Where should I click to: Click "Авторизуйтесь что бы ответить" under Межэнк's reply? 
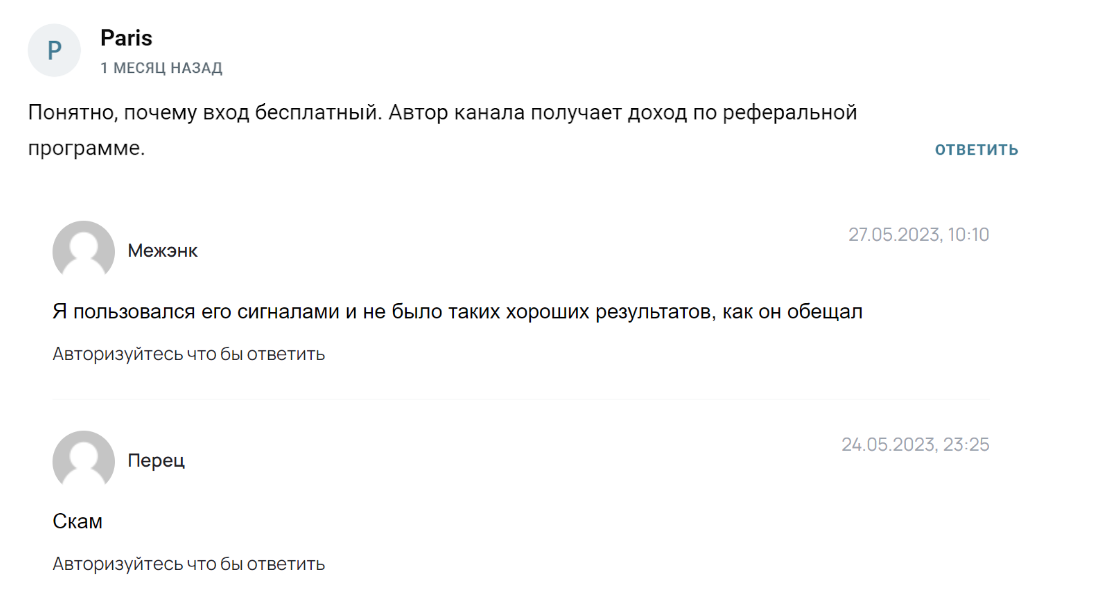pyautogui.click(x=189, y=354)
